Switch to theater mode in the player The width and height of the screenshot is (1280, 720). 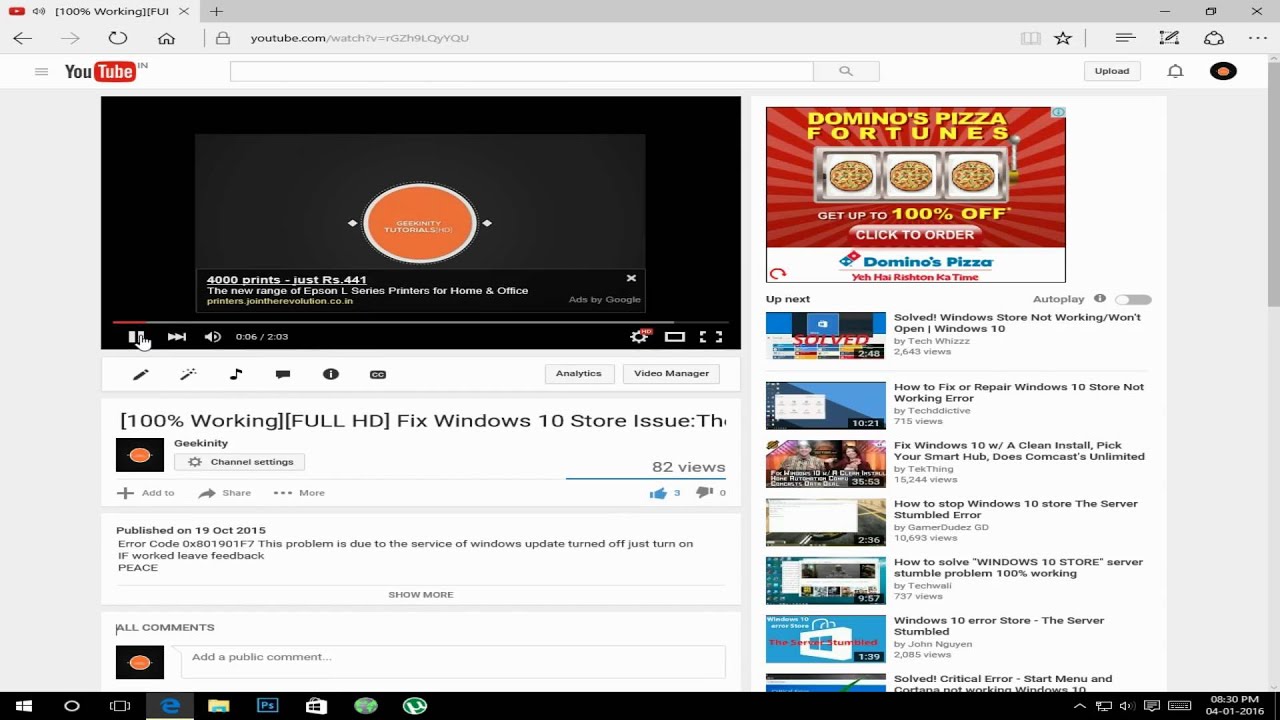click(x=675, y=337)
